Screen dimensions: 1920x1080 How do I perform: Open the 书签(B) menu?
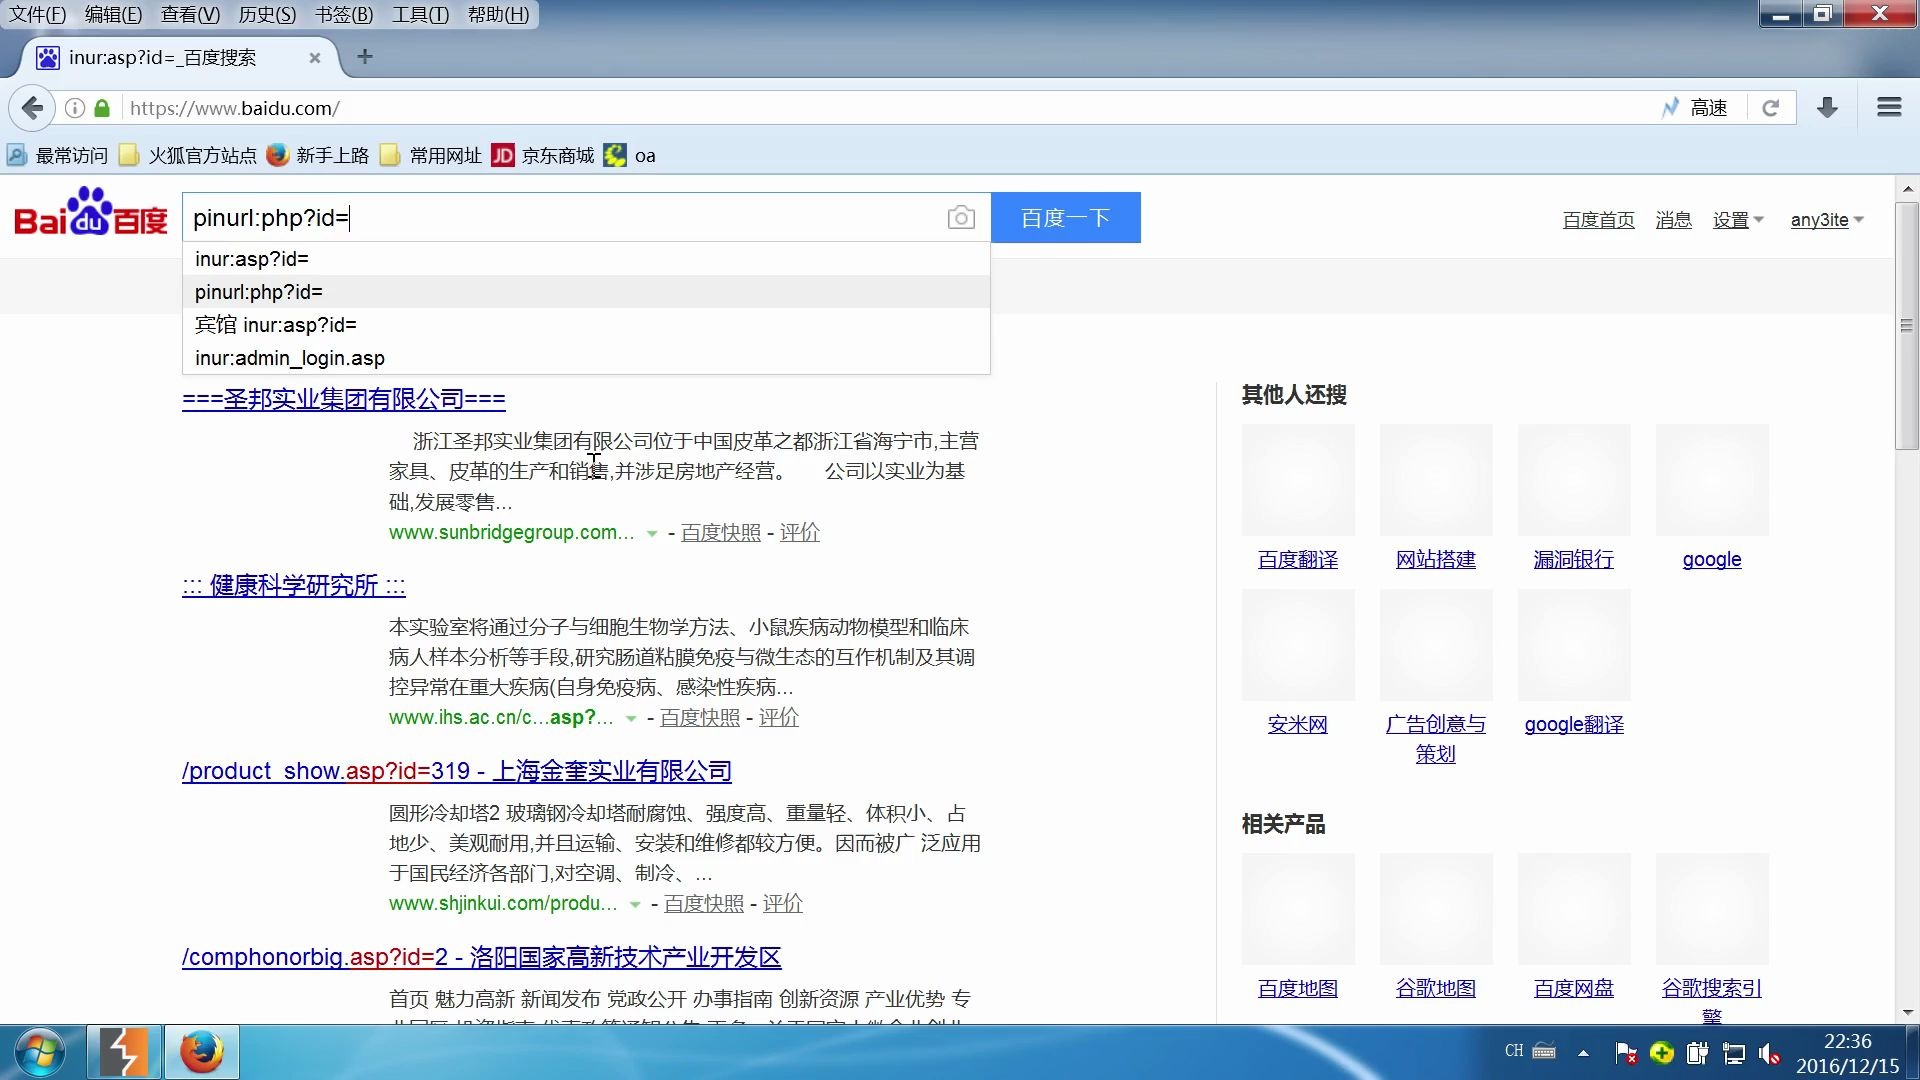point(344,15)
